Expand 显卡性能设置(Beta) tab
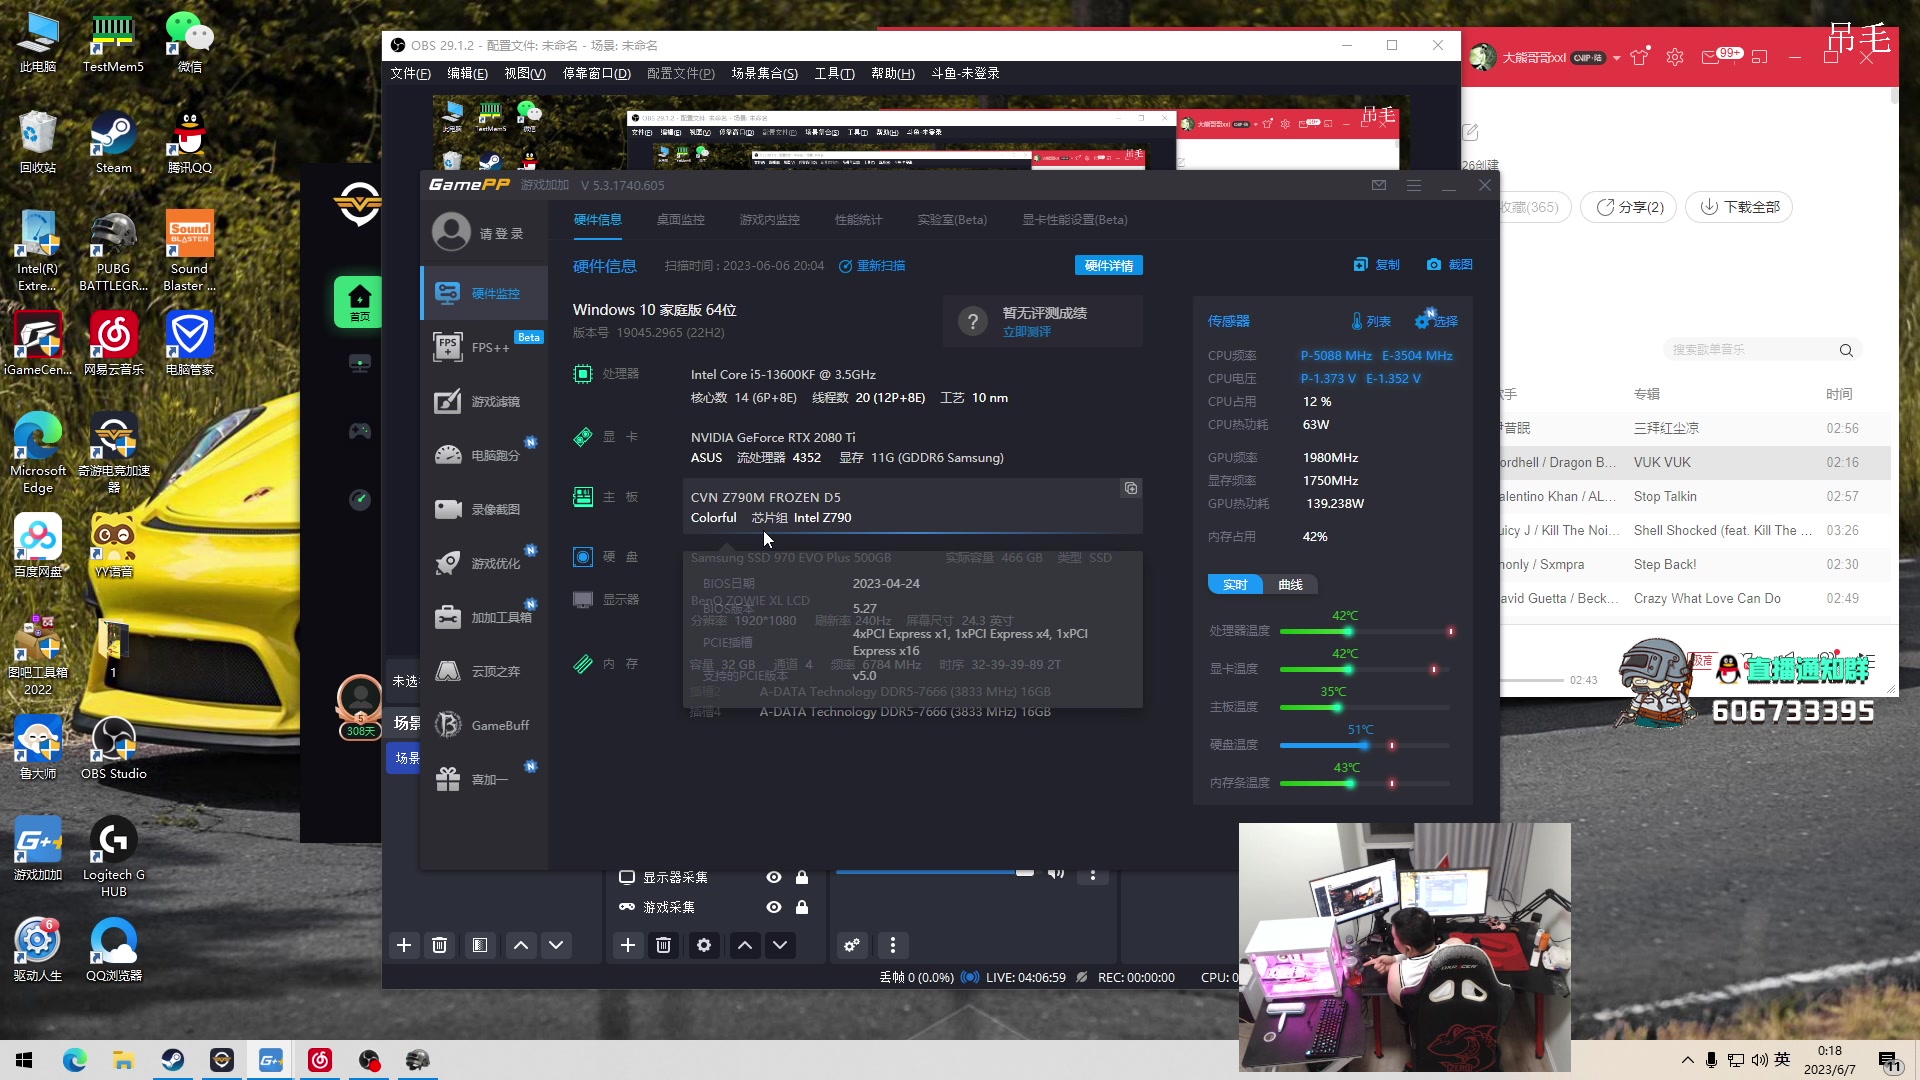 coord(1073,219)
